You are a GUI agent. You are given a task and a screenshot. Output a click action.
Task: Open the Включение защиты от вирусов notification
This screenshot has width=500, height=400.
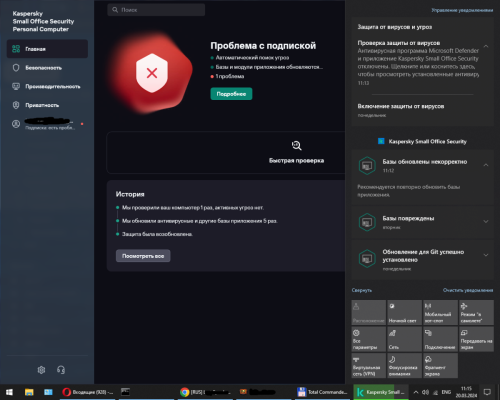(x=422, y=110)
